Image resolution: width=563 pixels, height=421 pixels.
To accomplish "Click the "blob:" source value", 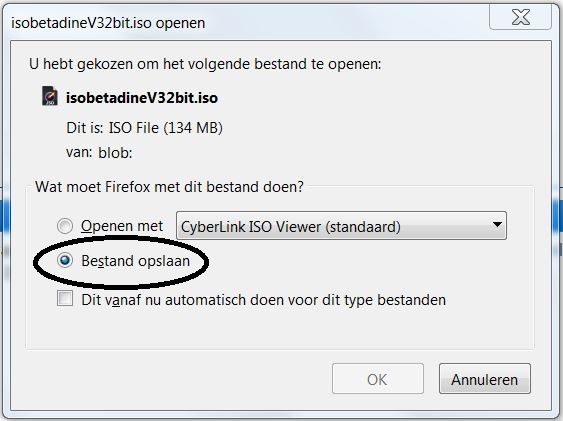I will coord(115,153).
